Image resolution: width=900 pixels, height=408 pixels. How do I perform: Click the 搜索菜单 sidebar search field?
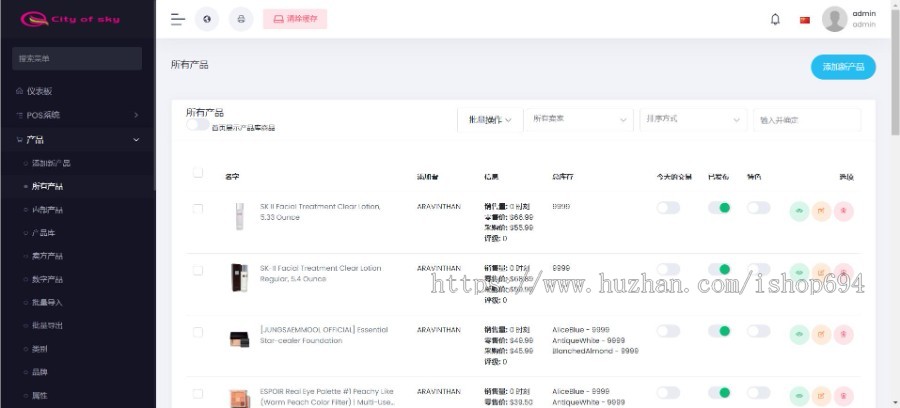coord(77,59)
